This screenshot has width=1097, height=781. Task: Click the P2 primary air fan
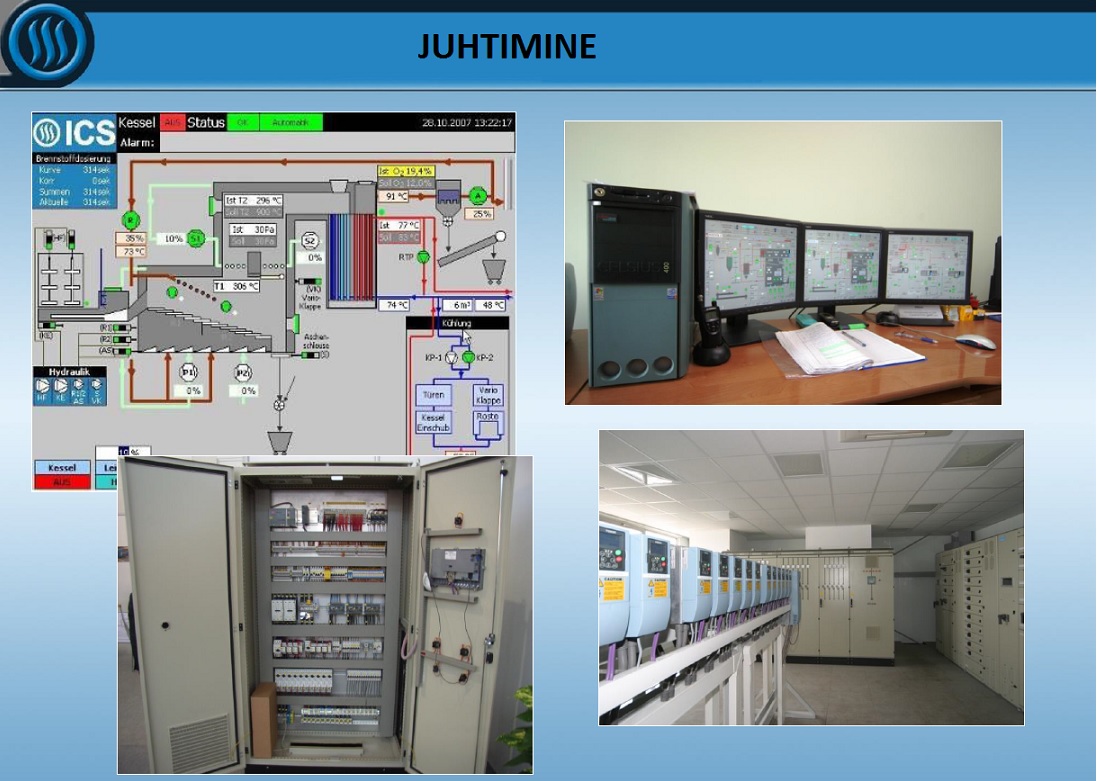point(243,372)
